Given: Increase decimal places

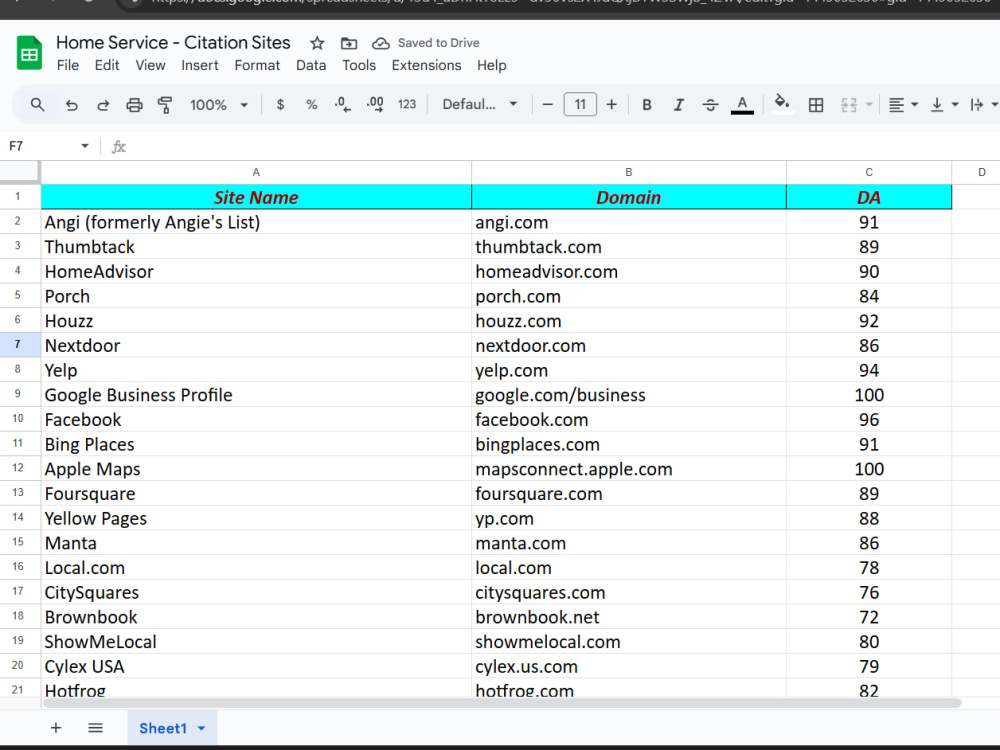Looking at the screenshot, I should [x=375, y=105].
